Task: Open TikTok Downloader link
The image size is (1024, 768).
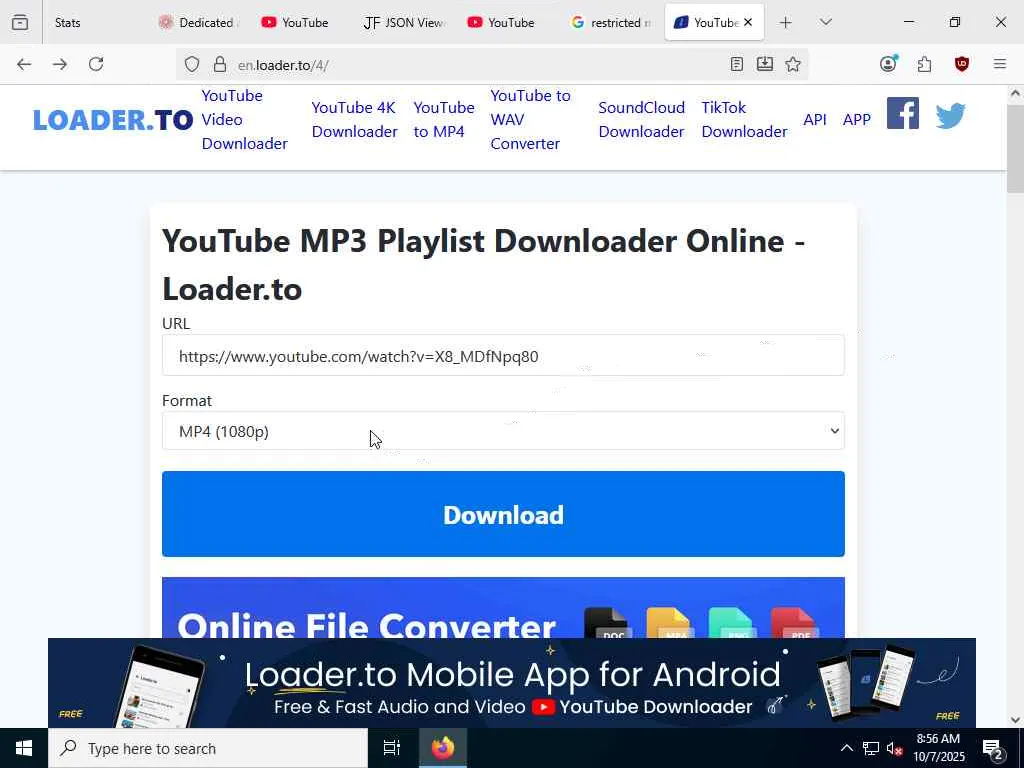Action: click(x=744, y=120)
